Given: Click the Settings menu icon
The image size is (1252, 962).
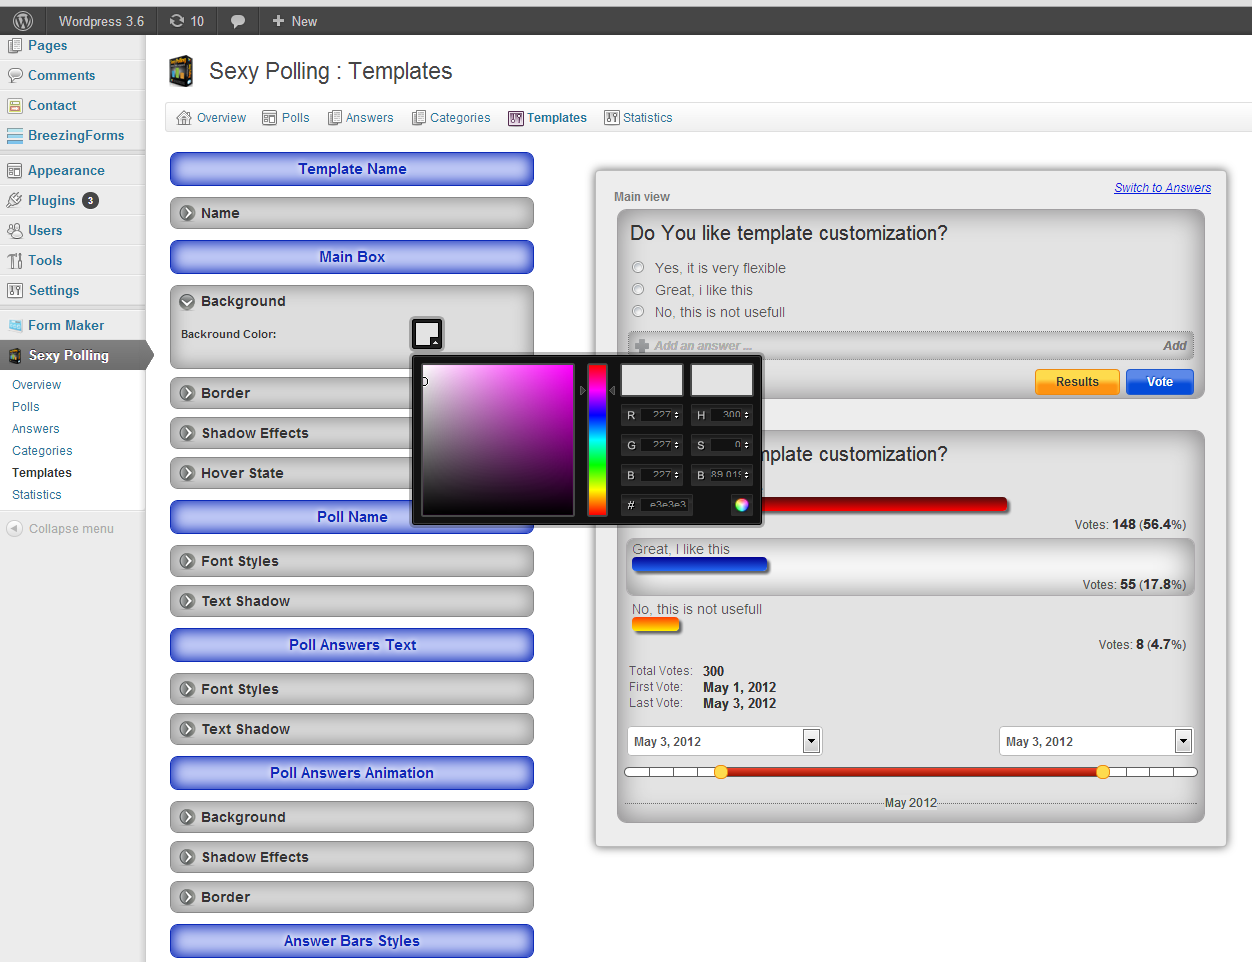Looking at the screenshot, I should tap(15, 291).
